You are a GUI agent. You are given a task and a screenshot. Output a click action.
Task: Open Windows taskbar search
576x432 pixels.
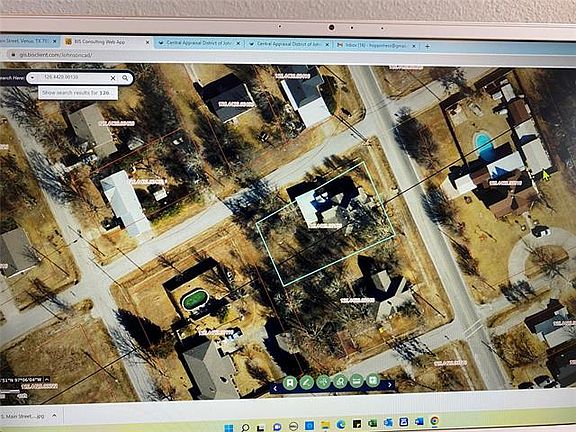click(x=245, y=427)
